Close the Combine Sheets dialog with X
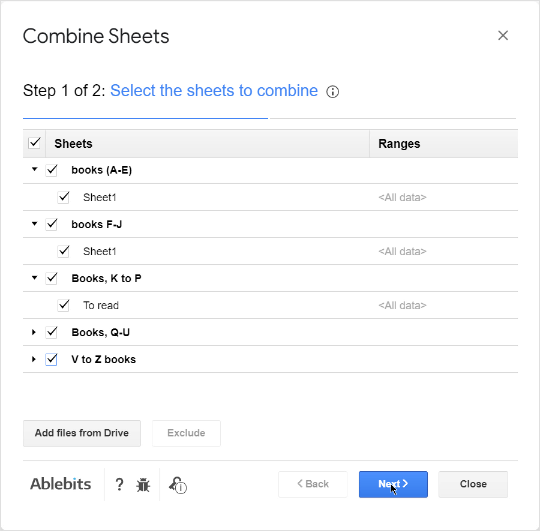Viewport: 540px width, 531px height. 503,35
